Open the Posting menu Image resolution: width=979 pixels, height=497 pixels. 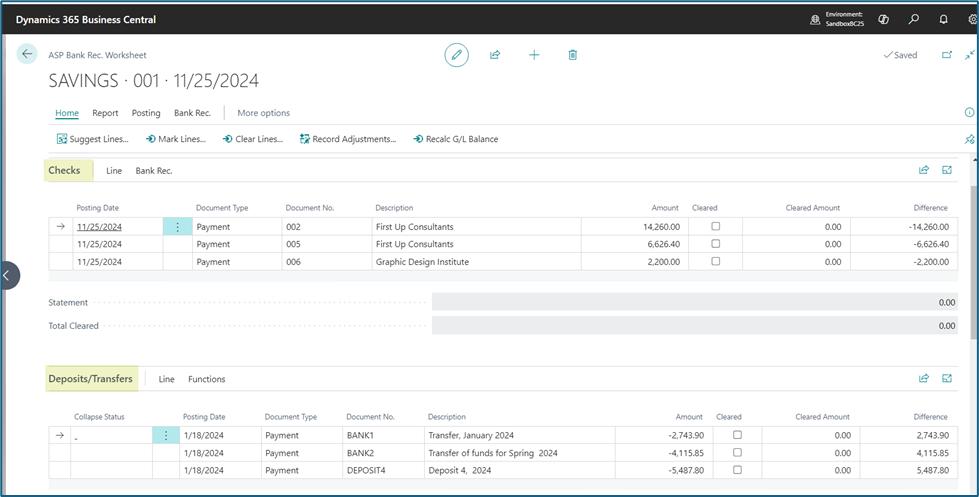146,113
